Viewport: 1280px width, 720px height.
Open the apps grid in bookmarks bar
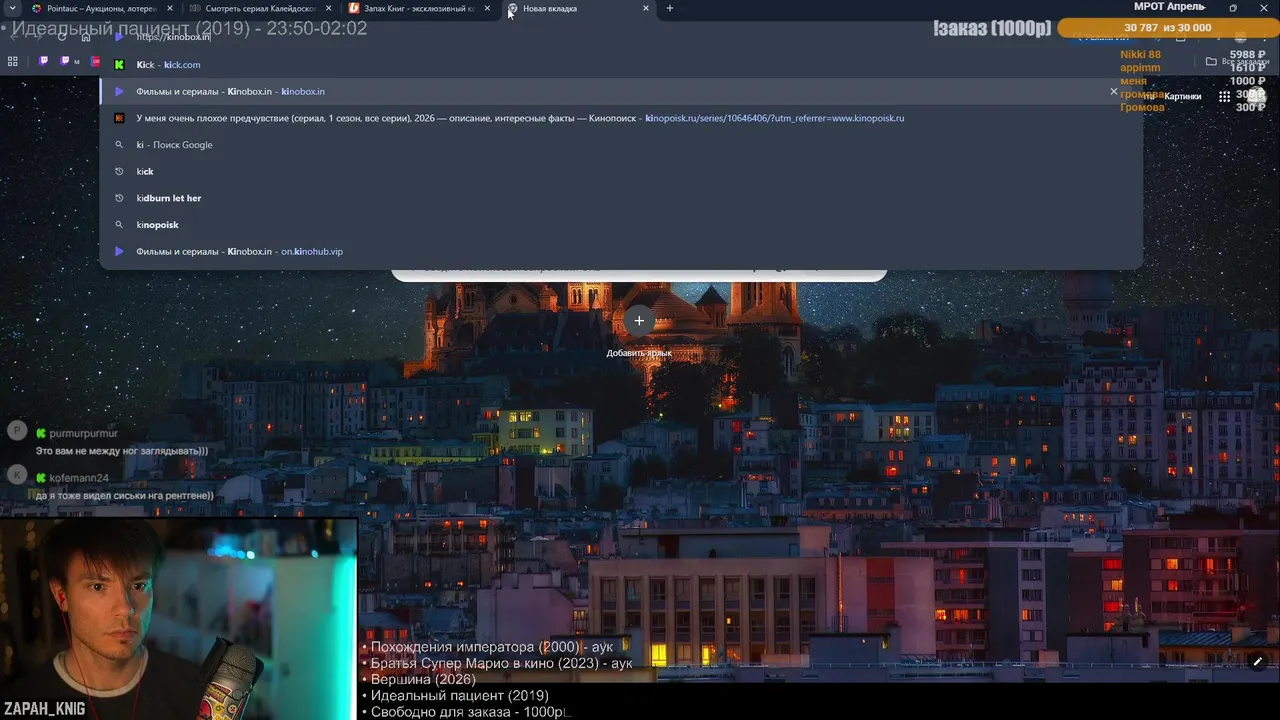click(x=13, y=61)
